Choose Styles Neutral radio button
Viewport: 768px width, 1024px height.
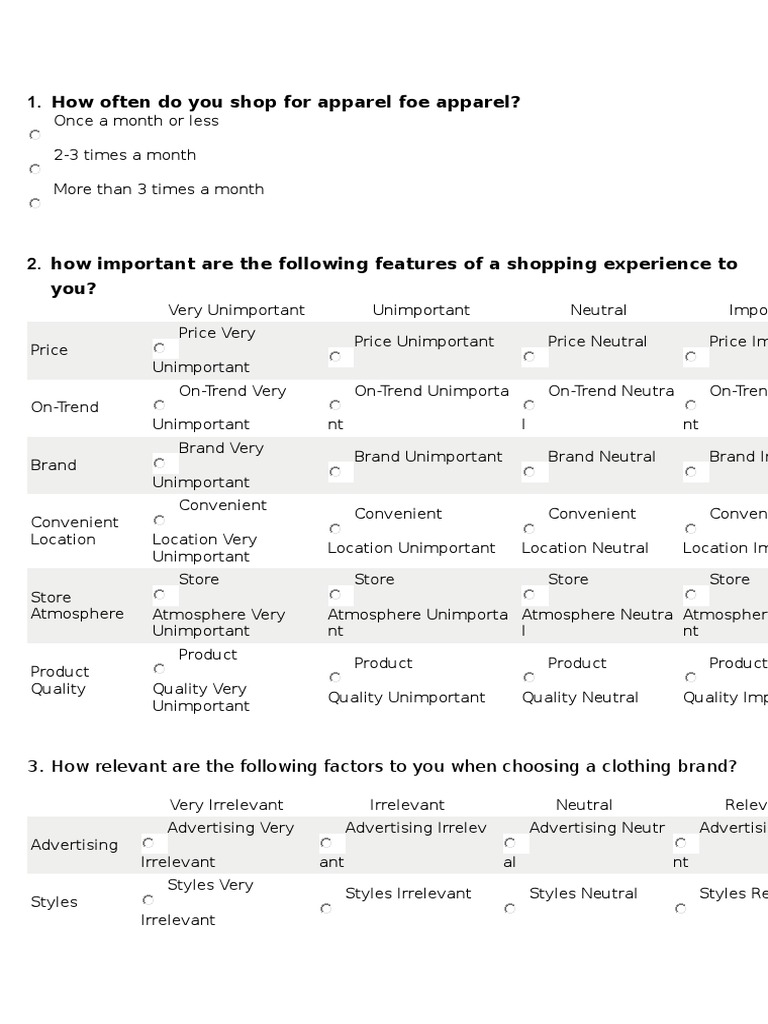(510, 909)
